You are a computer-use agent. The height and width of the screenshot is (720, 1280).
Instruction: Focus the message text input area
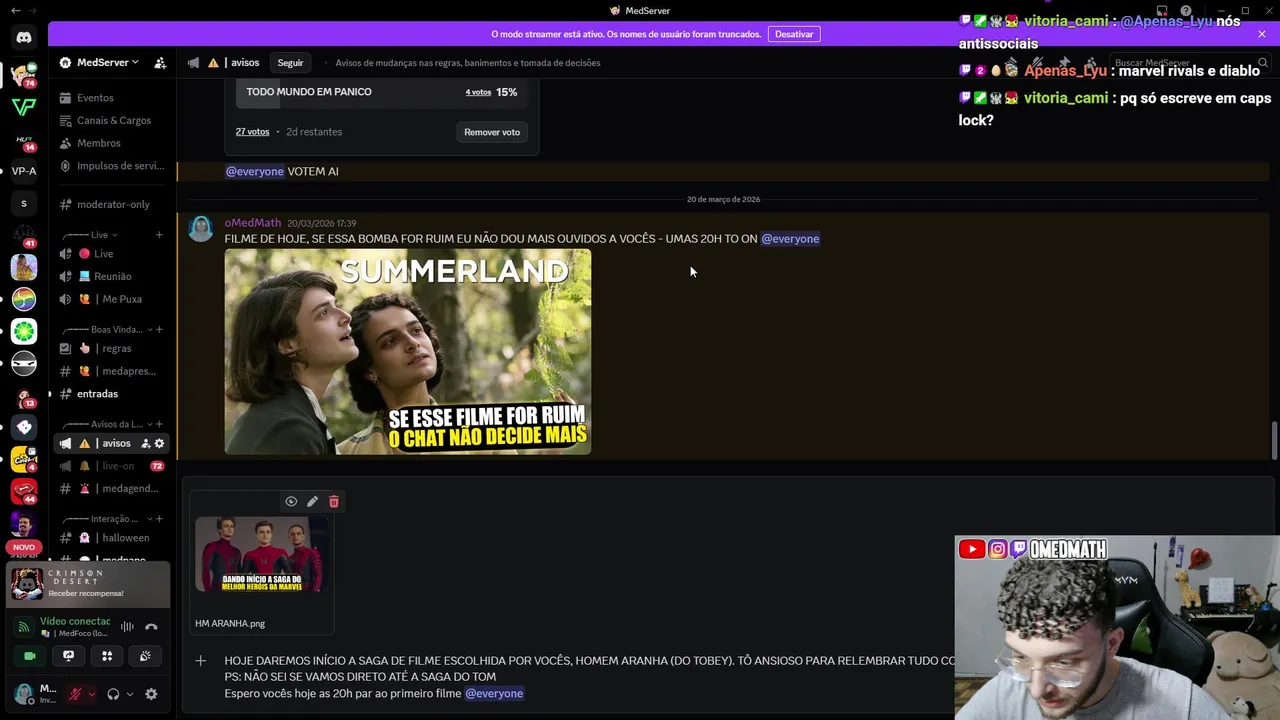pyautogui.click(x=588, y=677)
